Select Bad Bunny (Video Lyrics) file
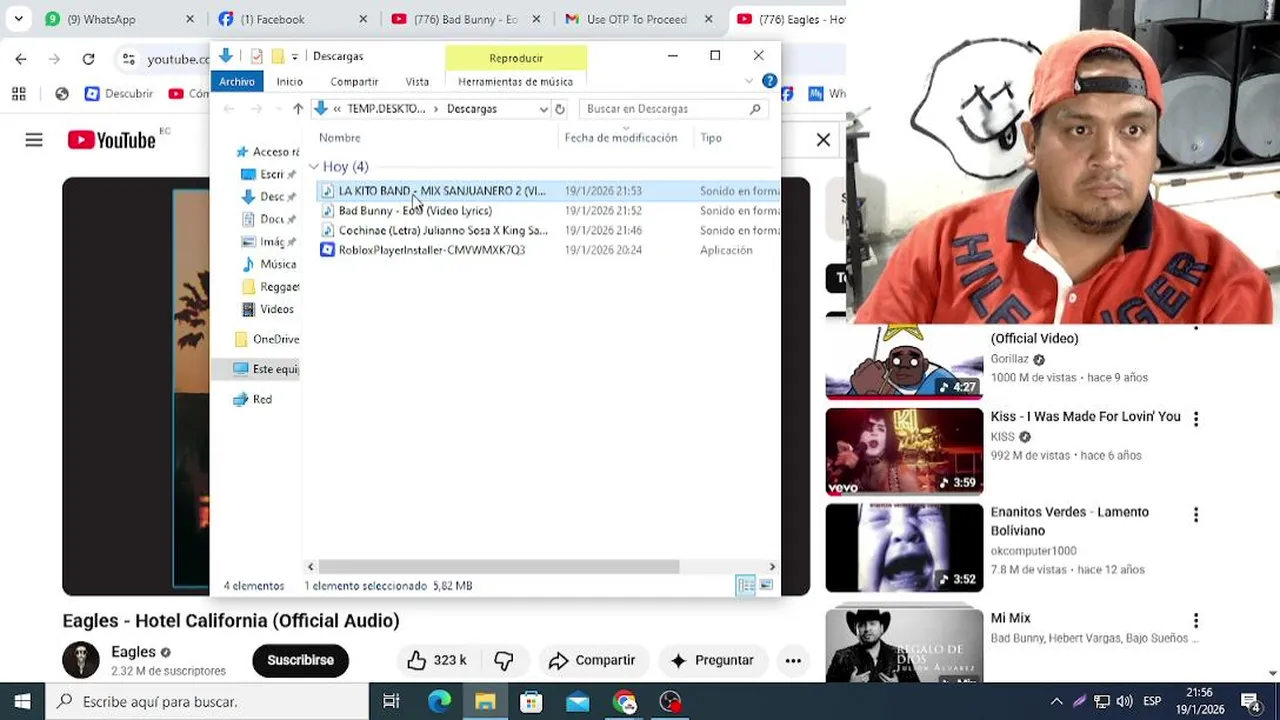 (415, 211)
